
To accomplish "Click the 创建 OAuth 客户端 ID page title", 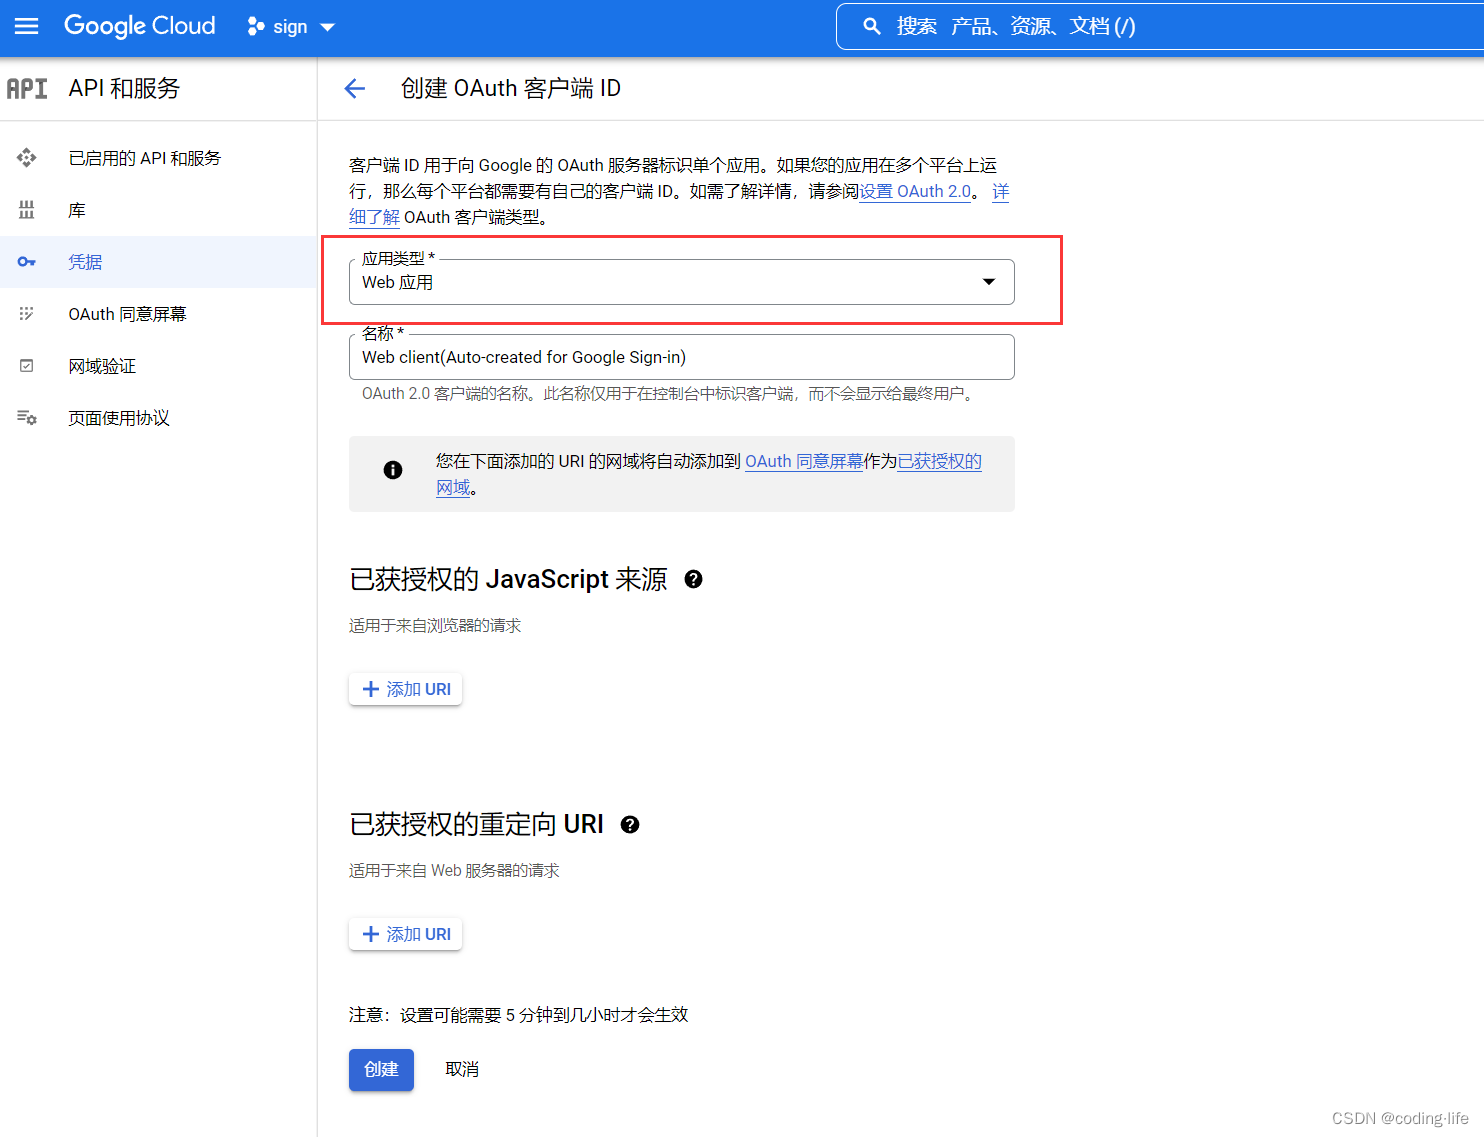I will (x=511, y=88).
